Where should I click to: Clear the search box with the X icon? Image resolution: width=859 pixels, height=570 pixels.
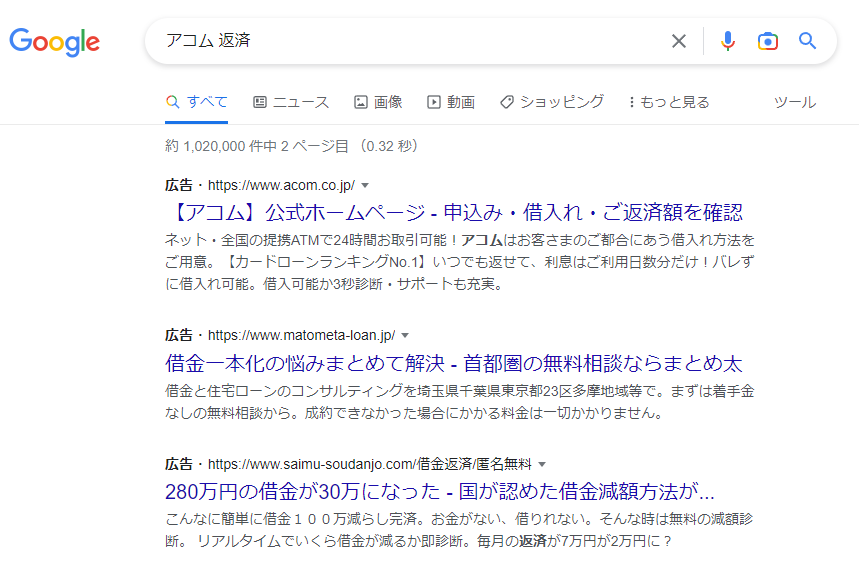(679, 41)
